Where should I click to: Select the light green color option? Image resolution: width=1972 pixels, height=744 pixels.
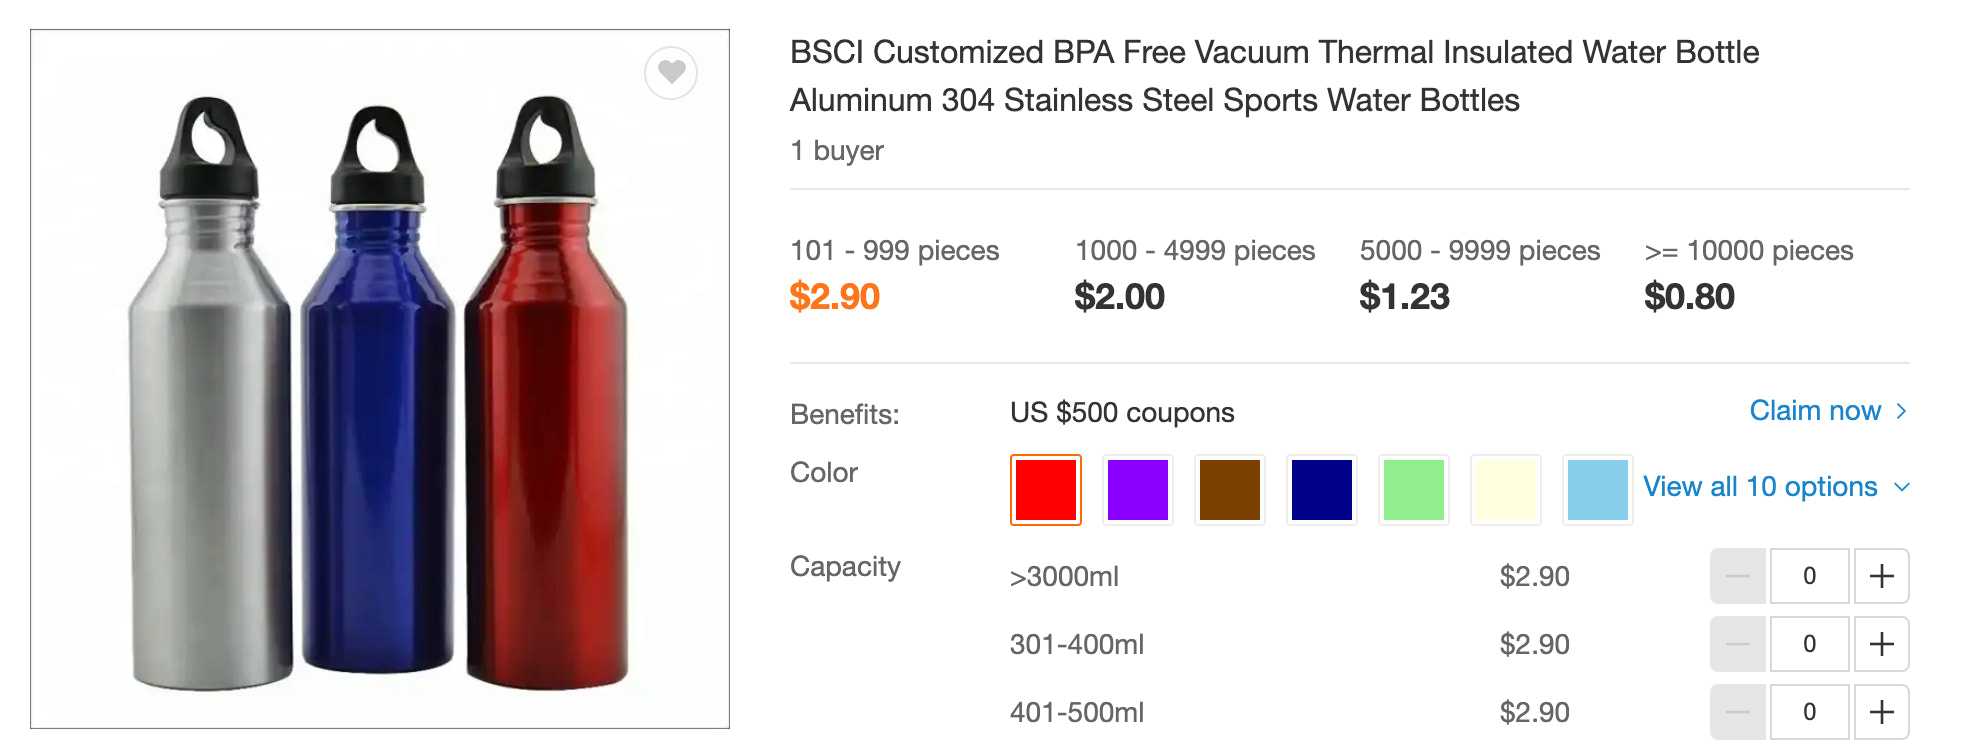pos(1413,489)
